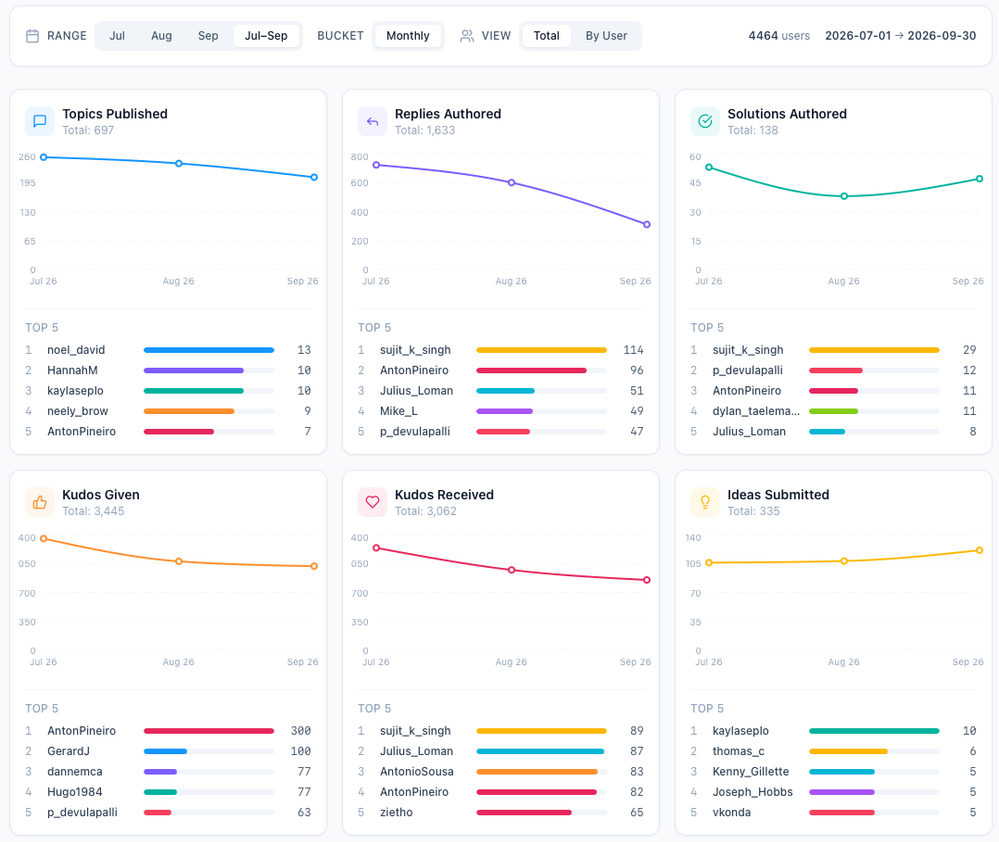
Task: Click noel_david in Topics Published top 5
Action: [76, 350]
